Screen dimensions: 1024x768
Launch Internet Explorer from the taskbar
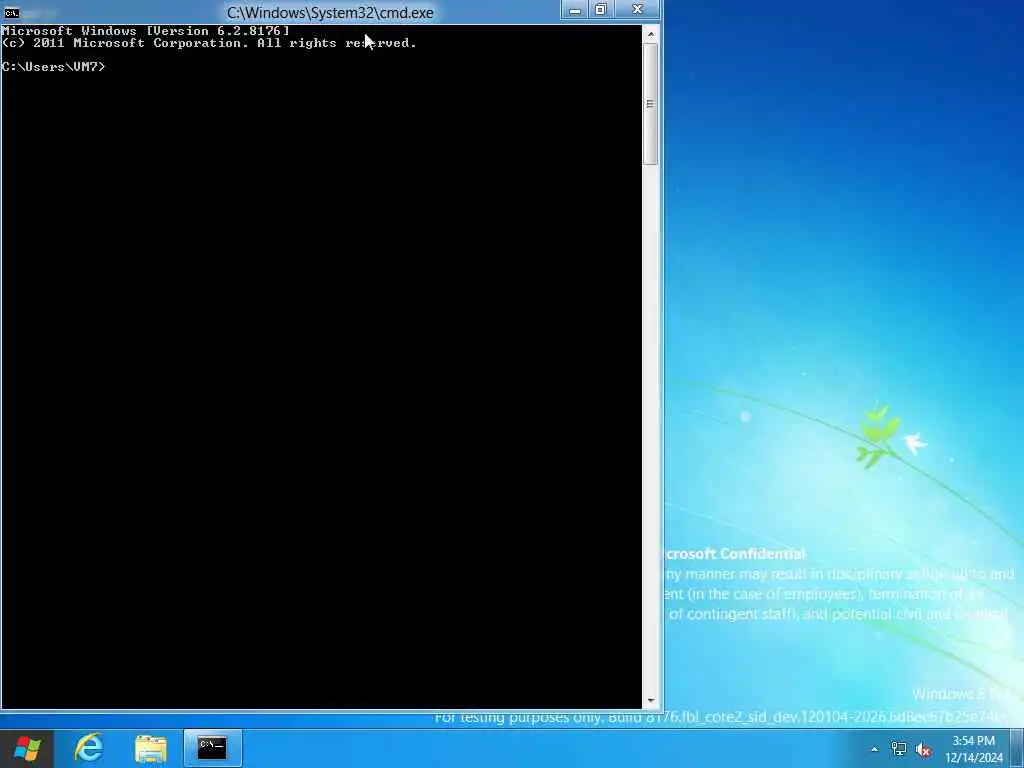[x=89, y=748]
